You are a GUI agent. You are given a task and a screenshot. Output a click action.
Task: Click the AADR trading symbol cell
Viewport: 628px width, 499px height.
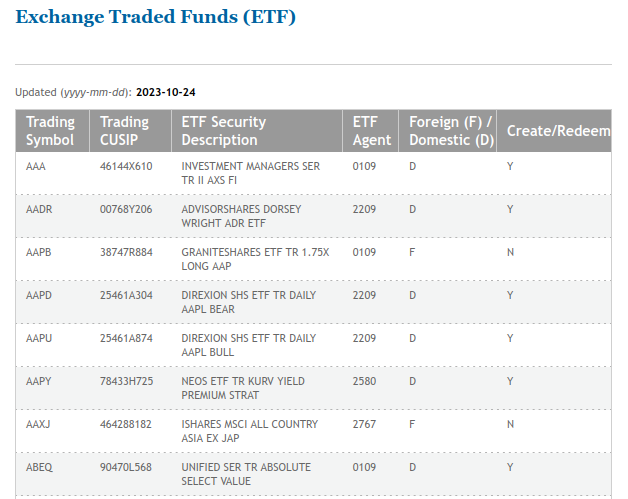click(x=39, y=209)
